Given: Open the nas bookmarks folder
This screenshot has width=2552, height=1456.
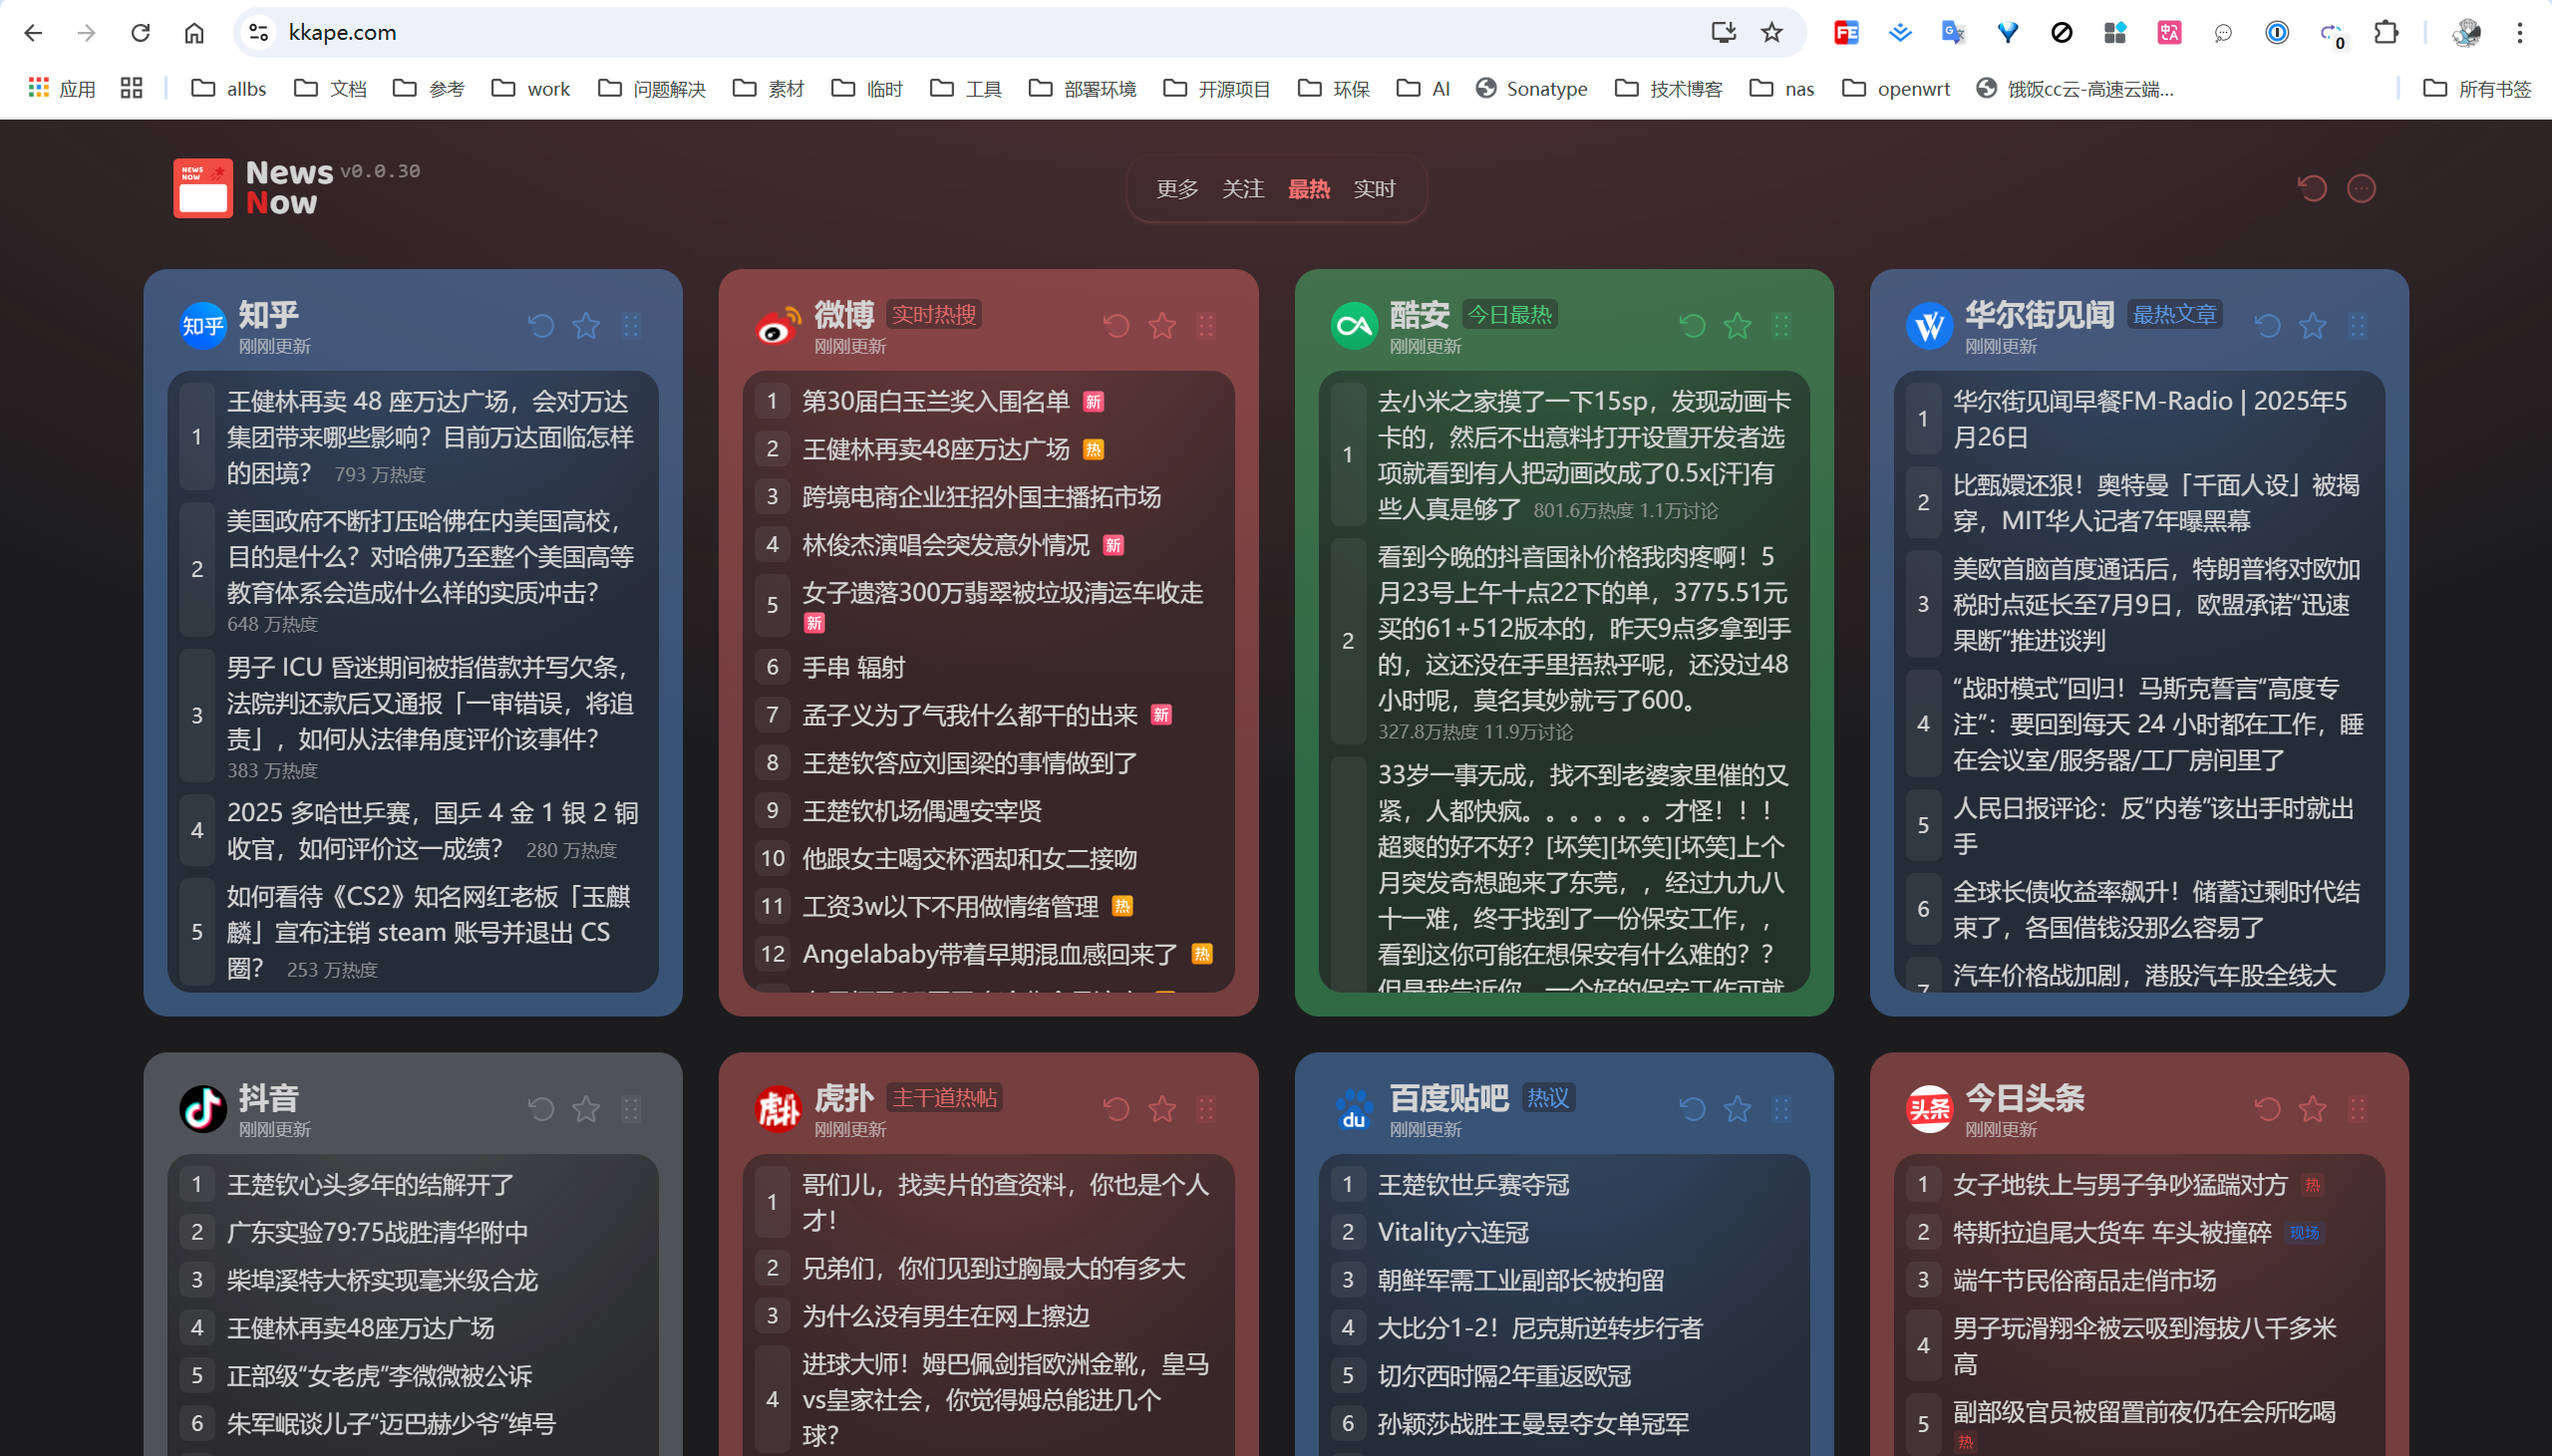Looking at the screenshot, I should [1781, 89].
